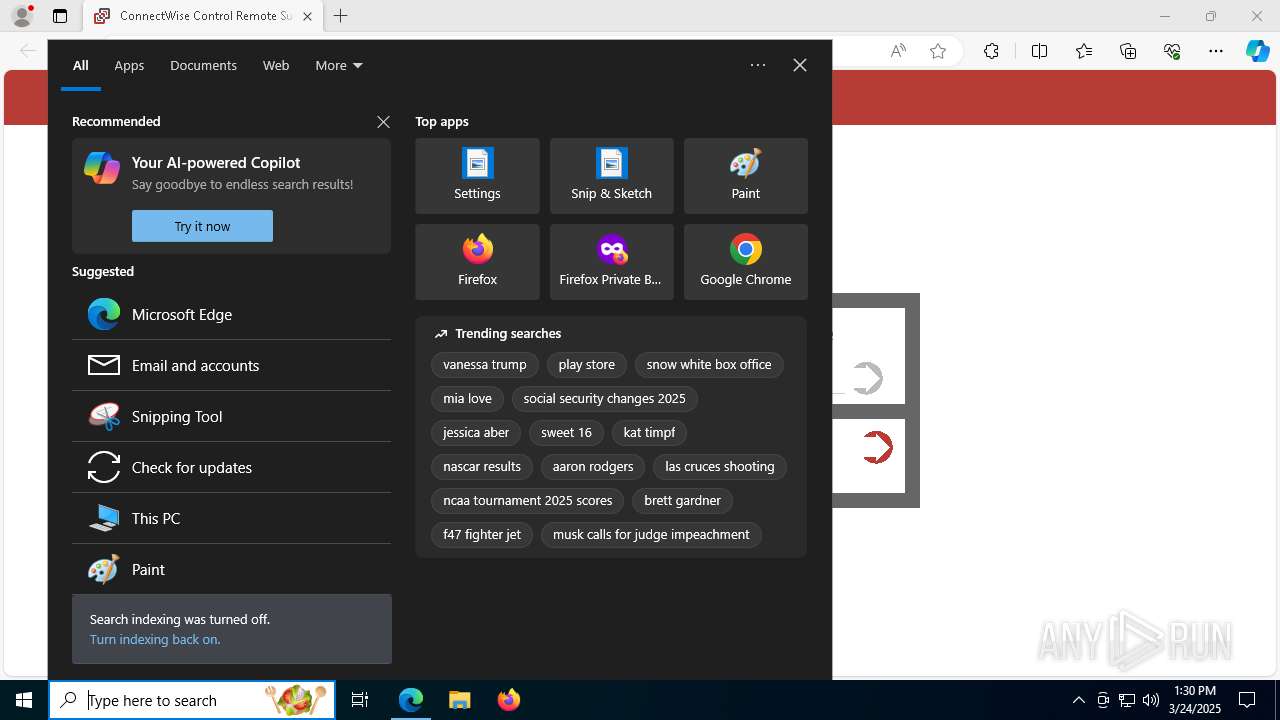Image resolution: width=1280 pixels, height=720 pixels.
Task: Search trending 'musk calls for judge impeachment'
Action: point(651,535)
